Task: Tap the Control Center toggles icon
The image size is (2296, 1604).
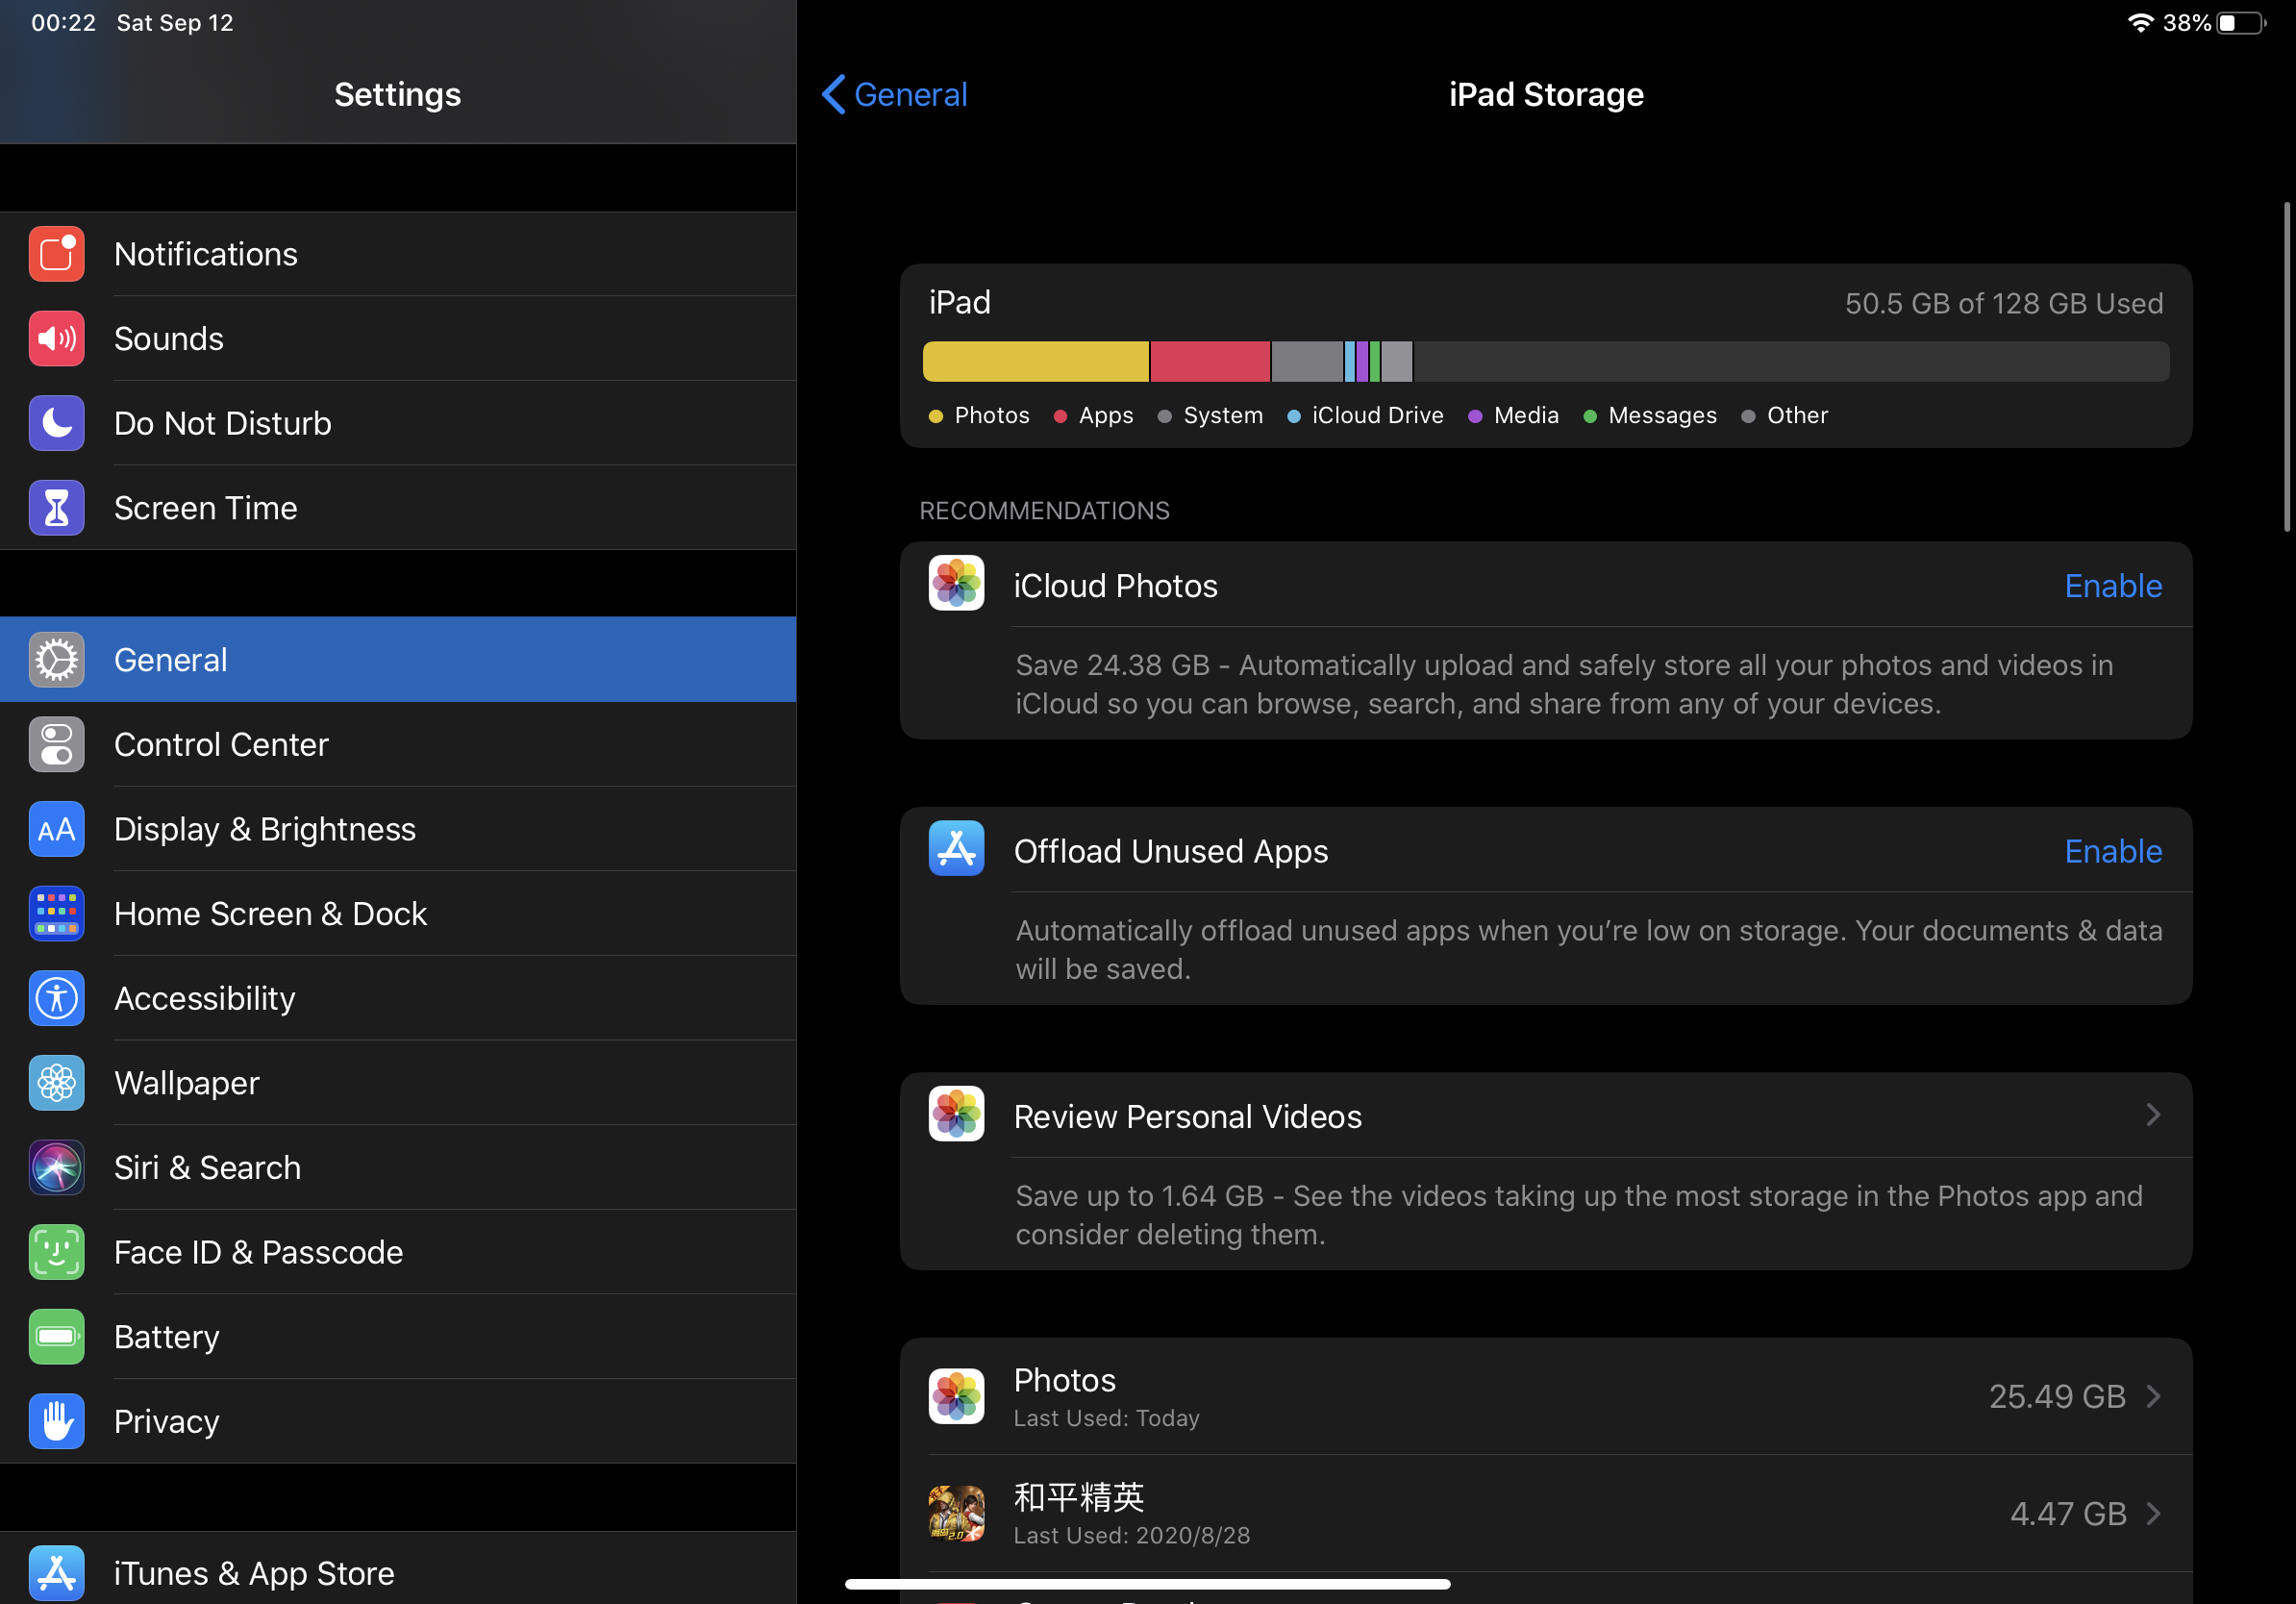Action: (x=56, y=745)
